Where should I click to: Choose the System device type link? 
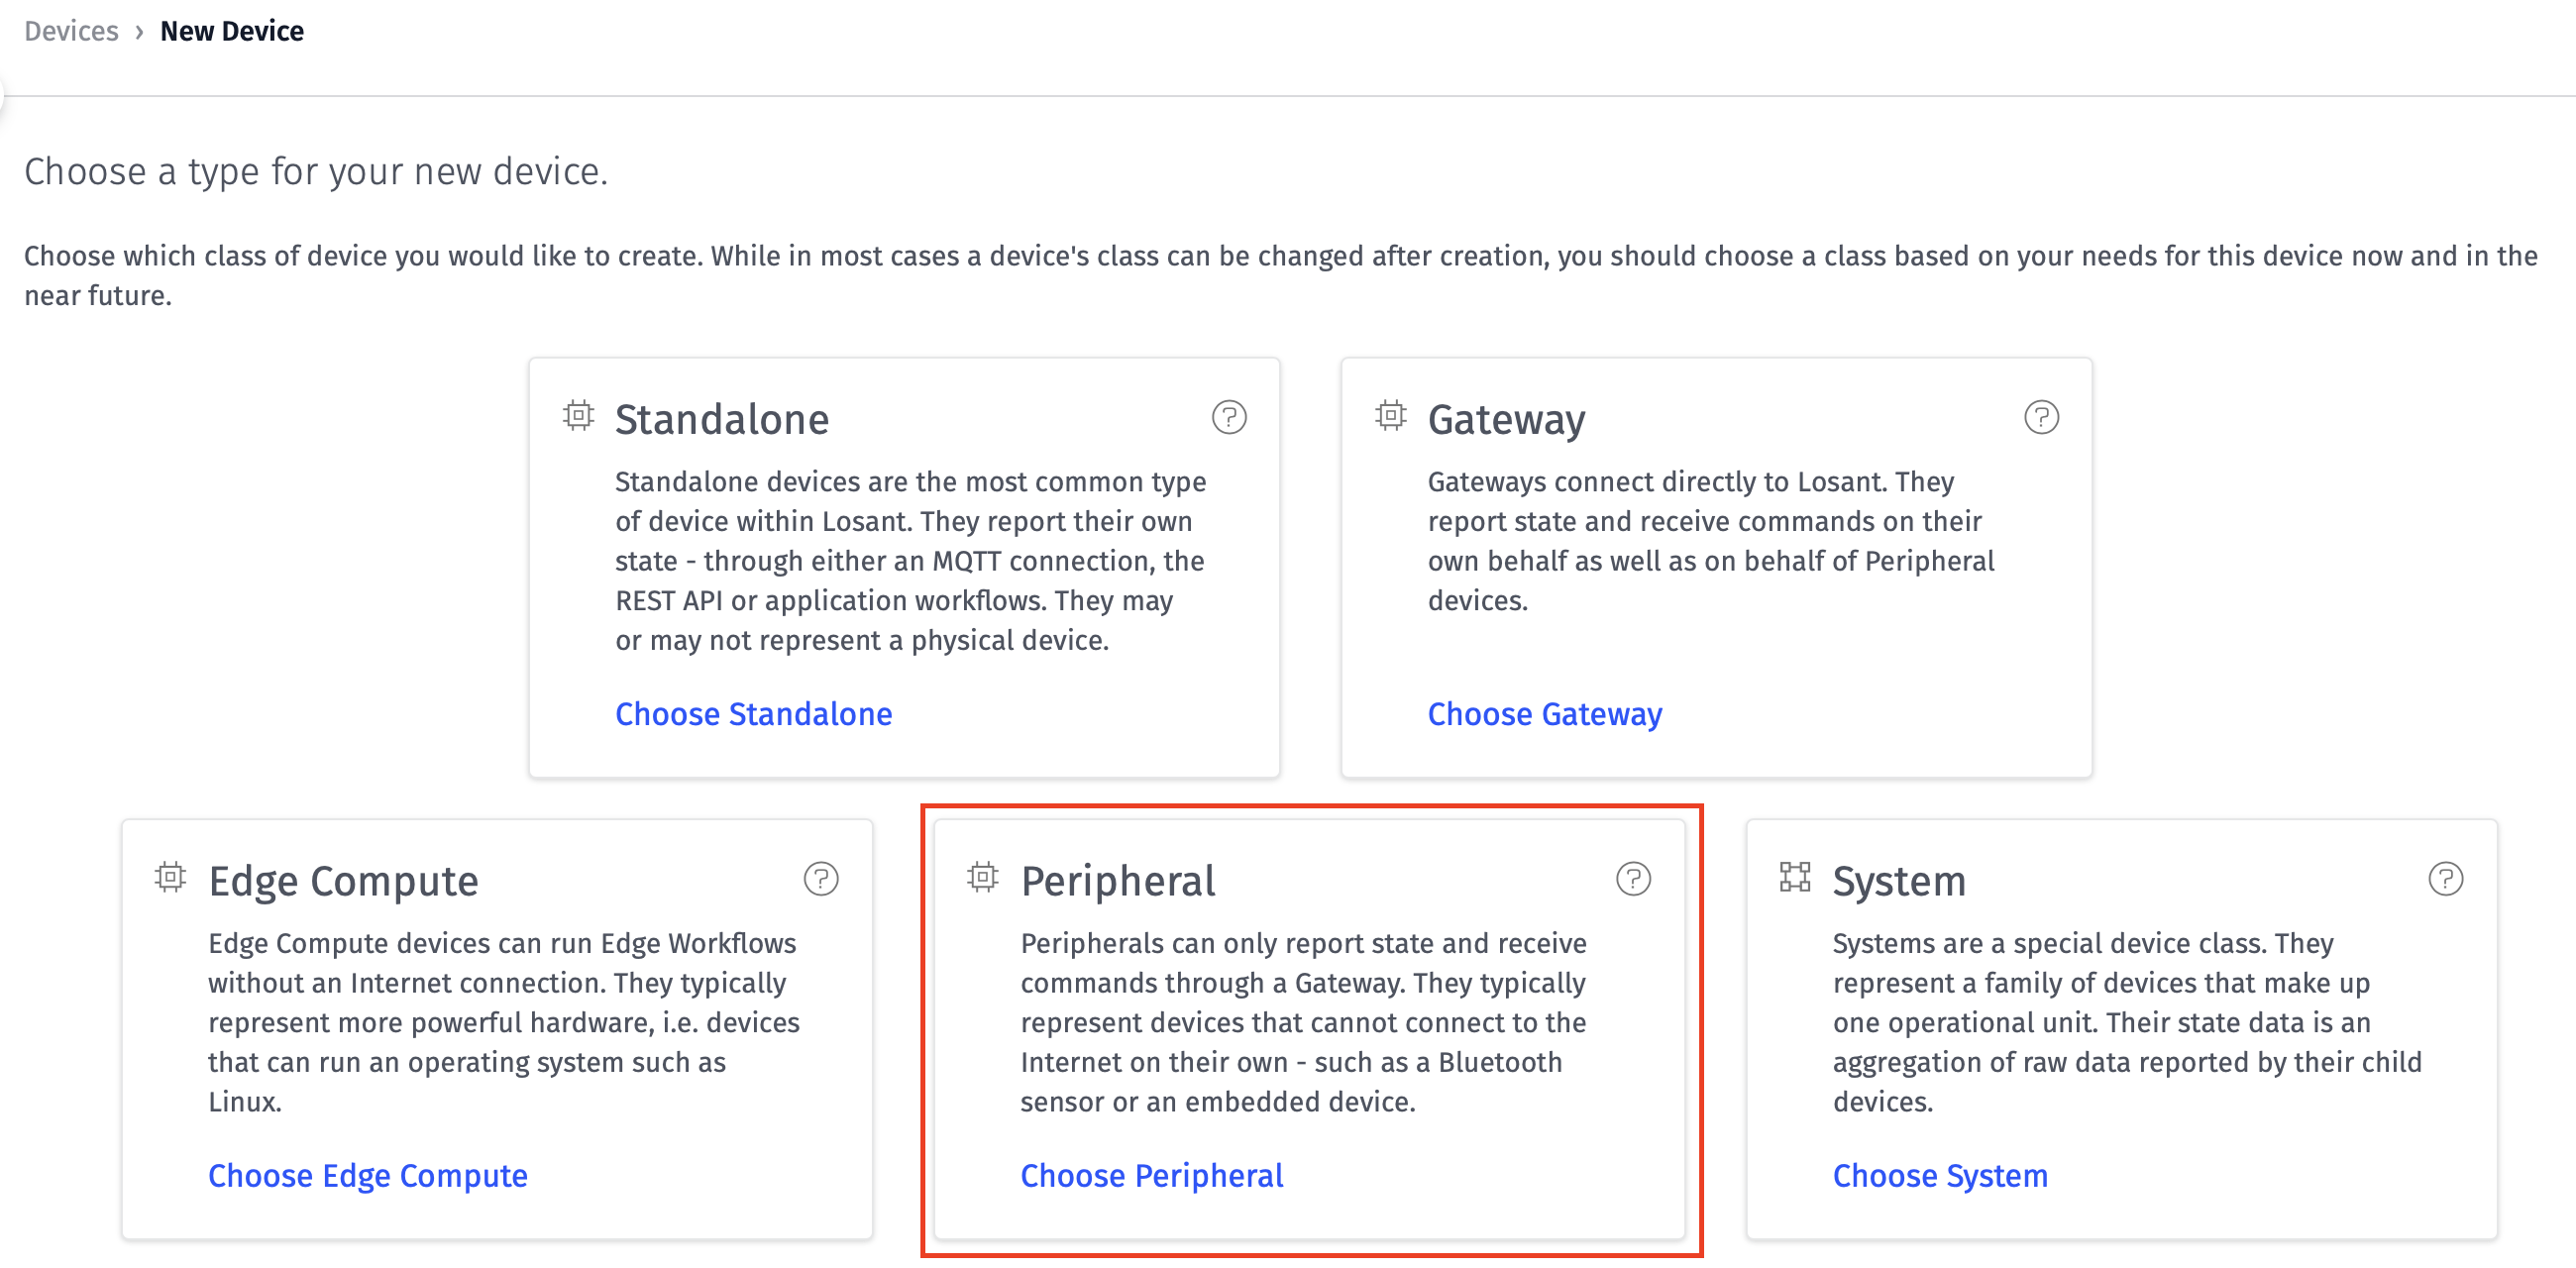(x=1940, y=1176)
